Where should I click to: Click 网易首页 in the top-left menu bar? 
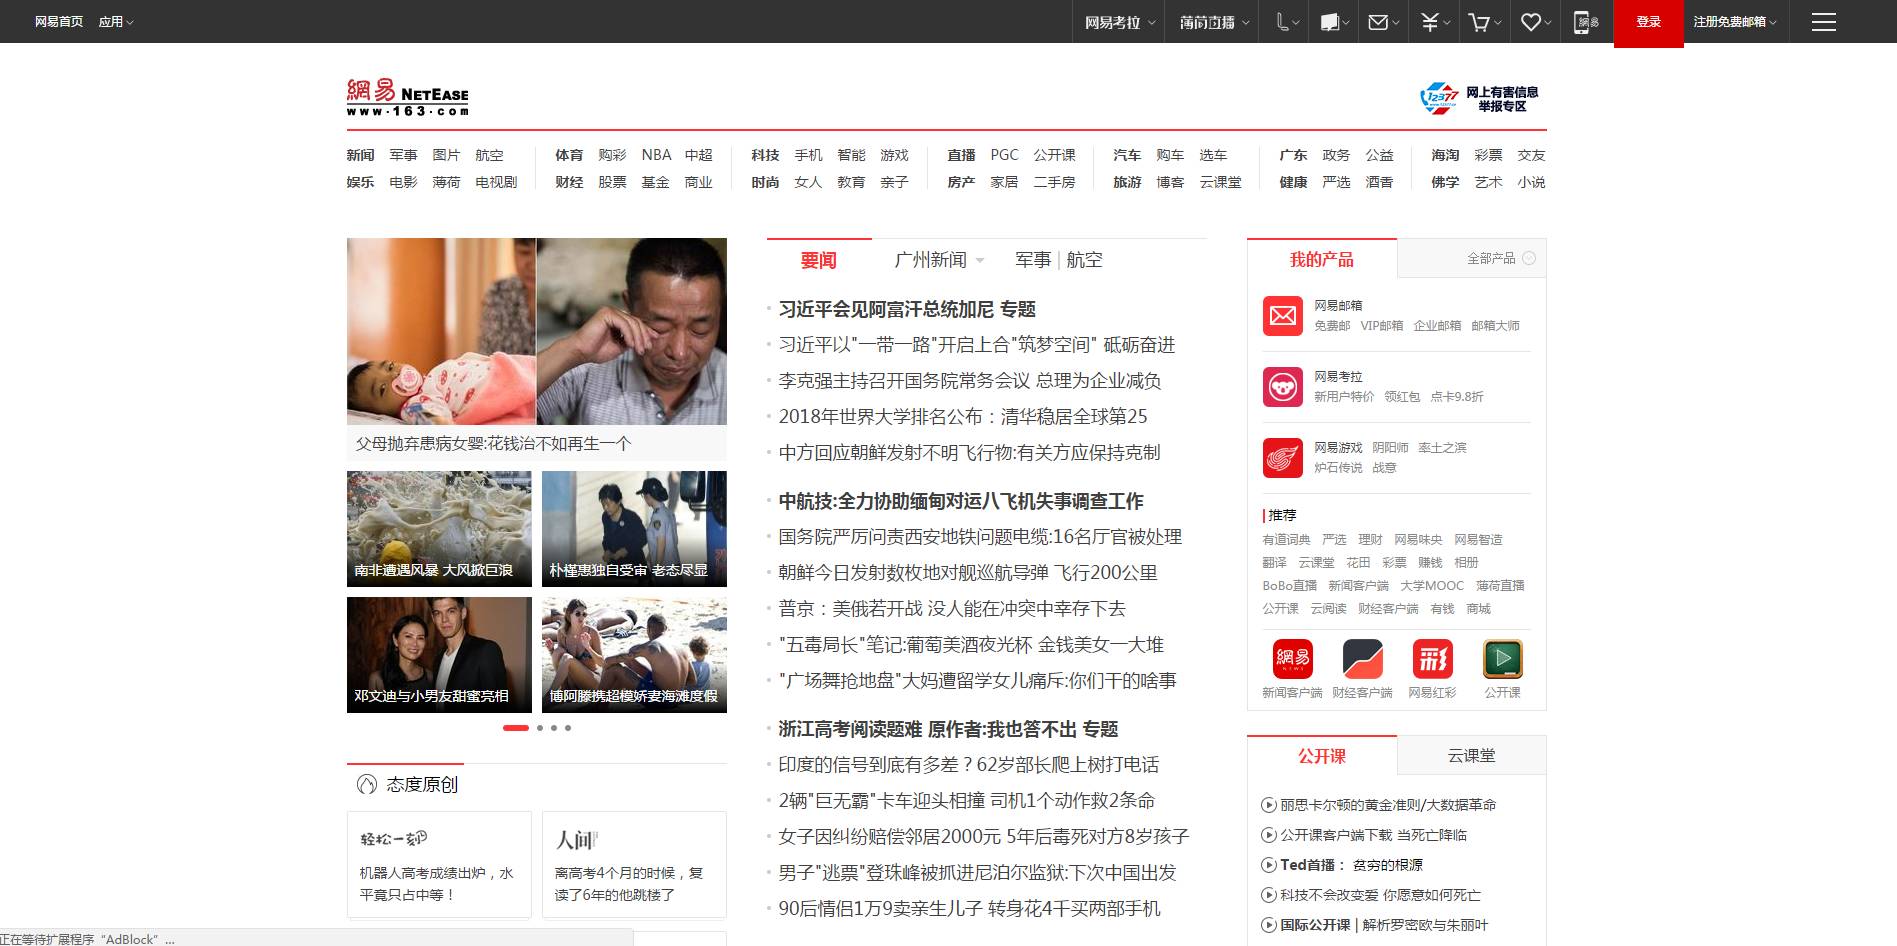coord(58,19)
